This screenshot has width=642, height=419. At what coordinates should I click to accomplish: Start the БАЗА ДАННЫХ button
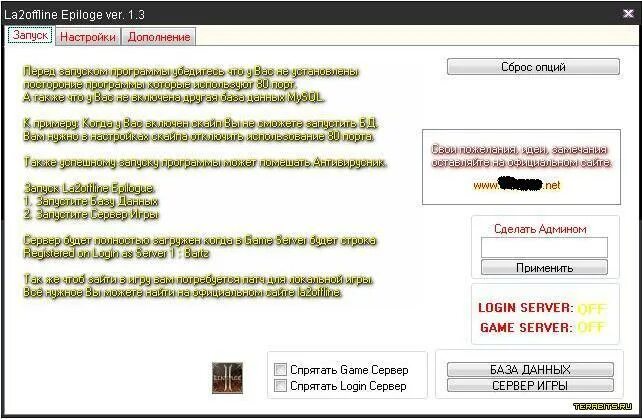(530, 370)
